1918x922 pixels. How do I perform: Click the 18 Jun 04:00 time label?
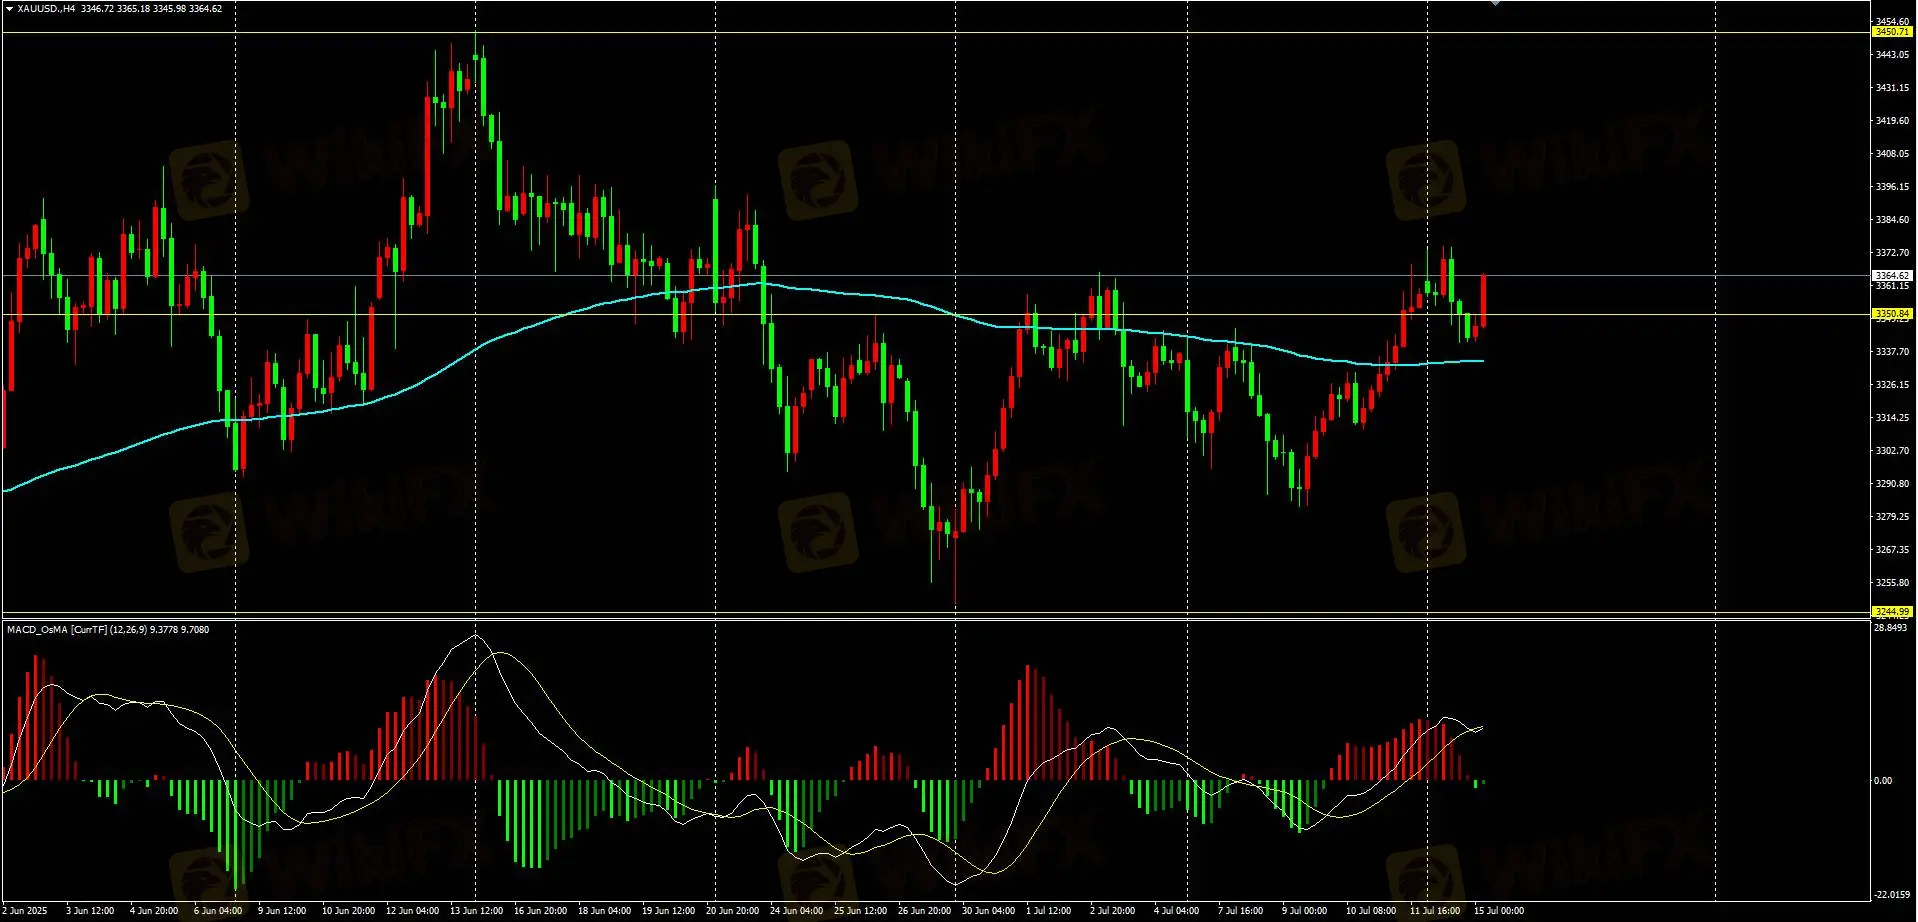(x=604, y=911)
